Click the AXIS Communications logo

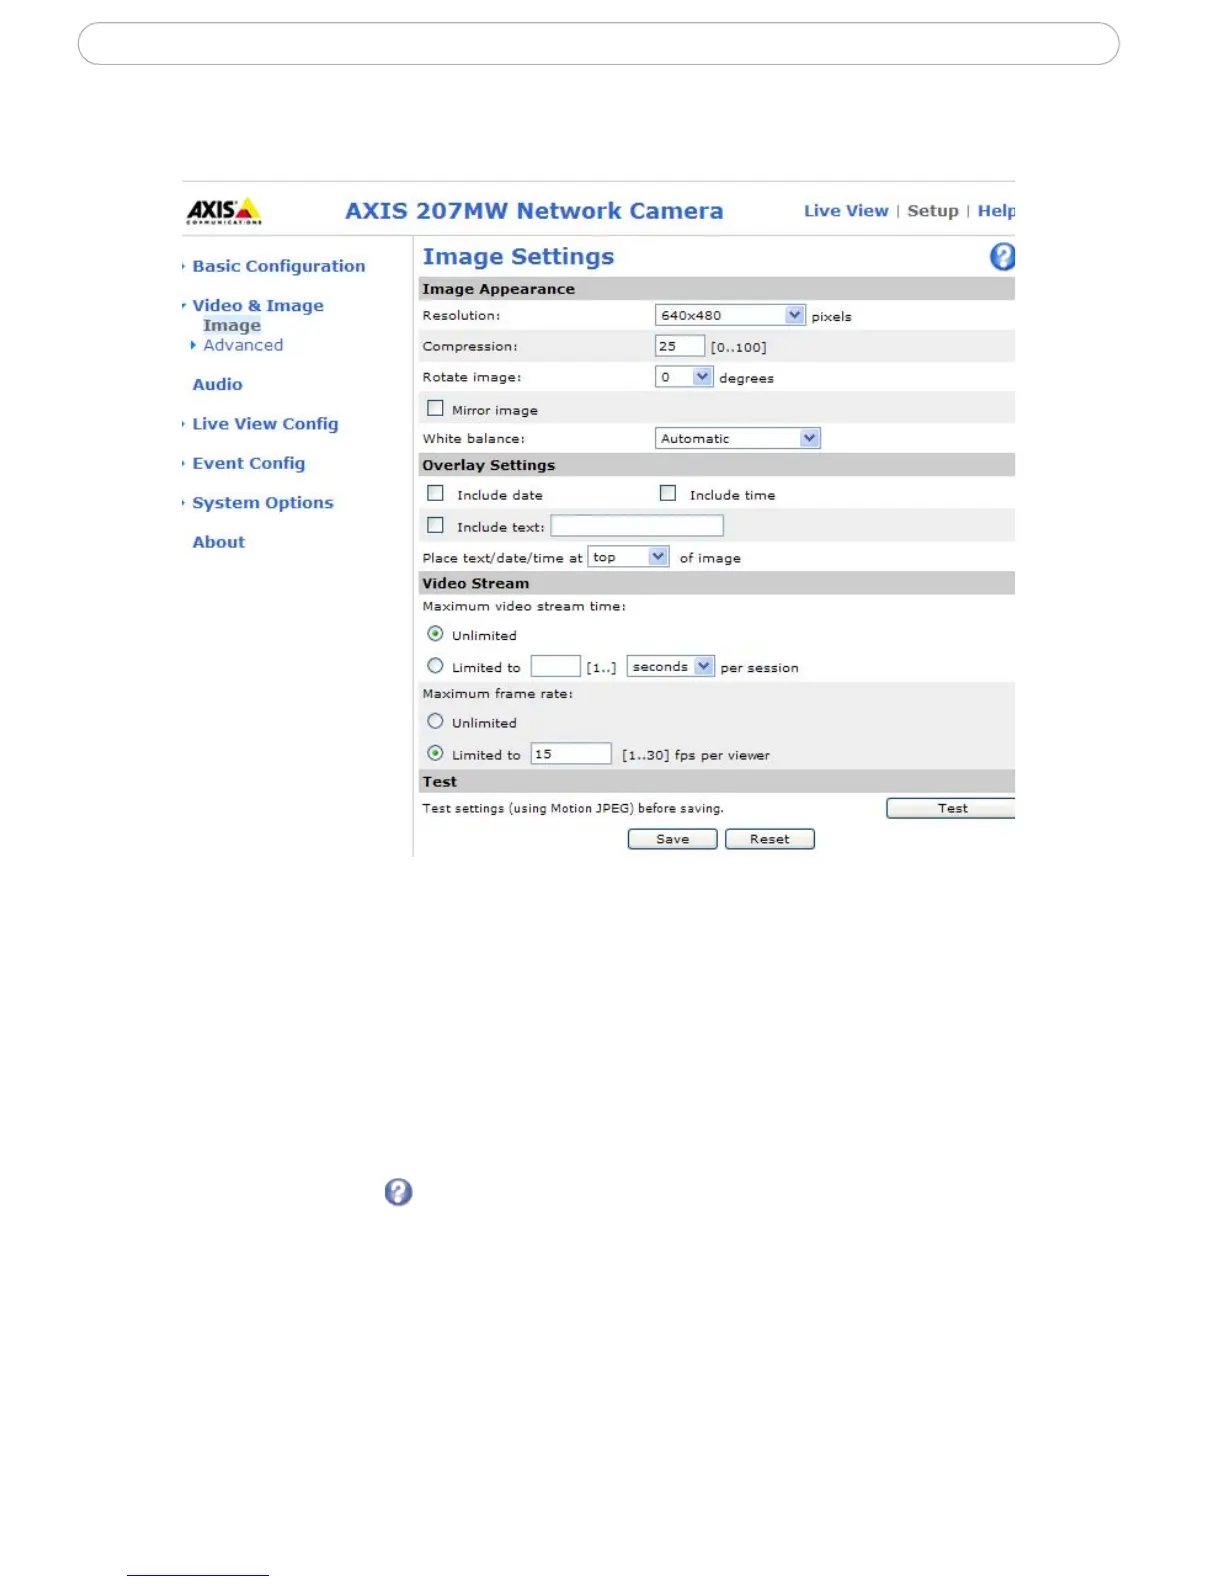pyautogui.click(x=224, y=211)
